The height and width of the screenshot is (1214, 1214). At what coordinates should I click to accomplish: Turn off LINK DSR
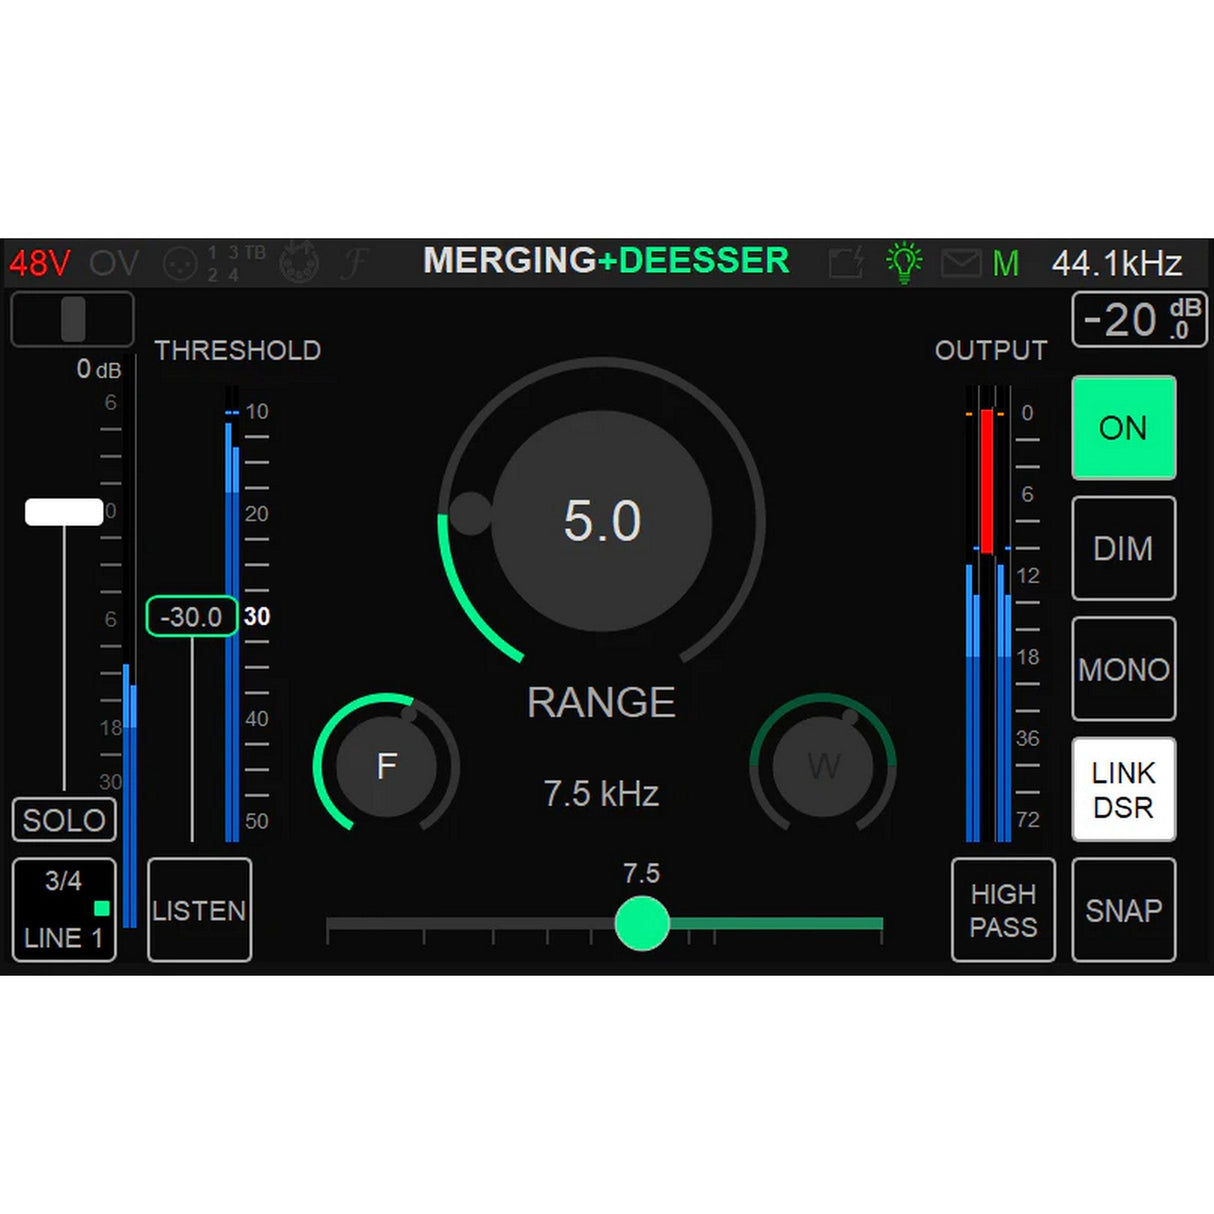tap(1123, 788)
